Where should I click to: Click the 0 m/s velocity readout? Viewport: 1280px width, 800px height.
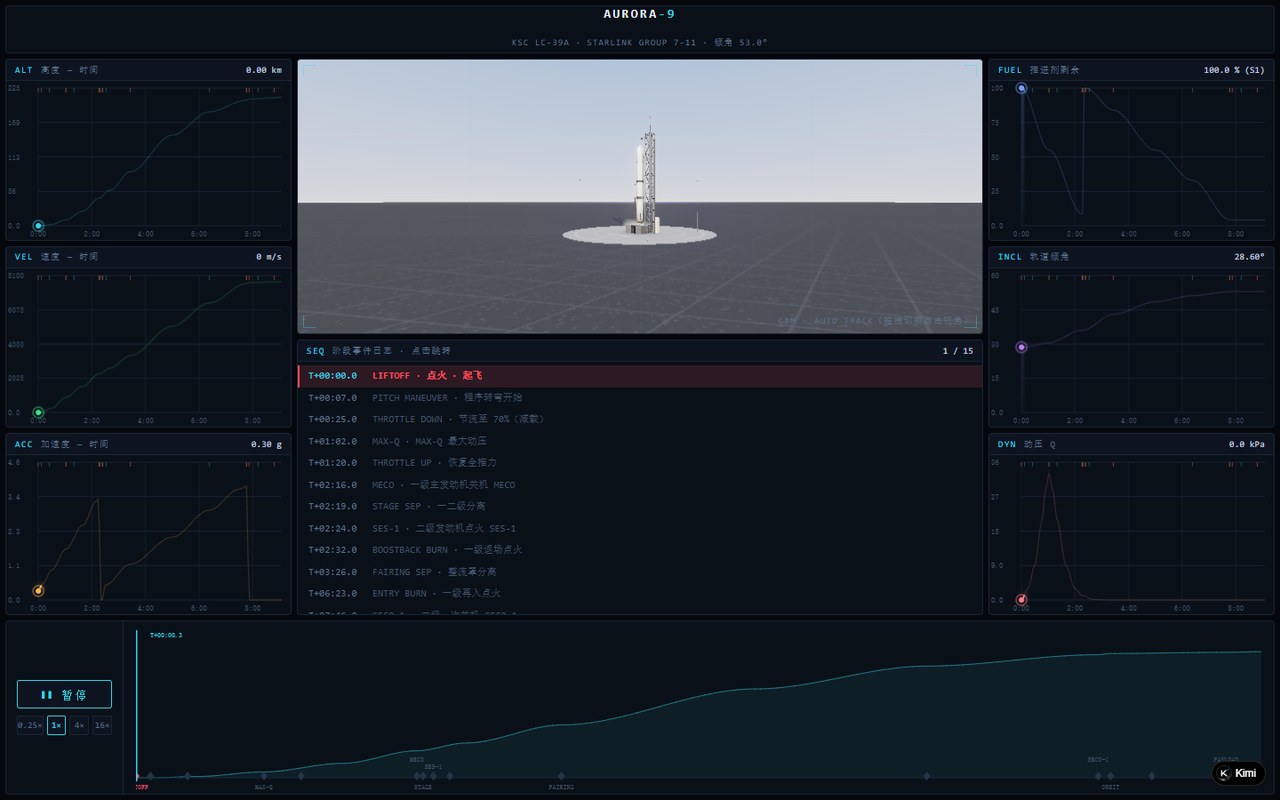(x=269, y=257)
